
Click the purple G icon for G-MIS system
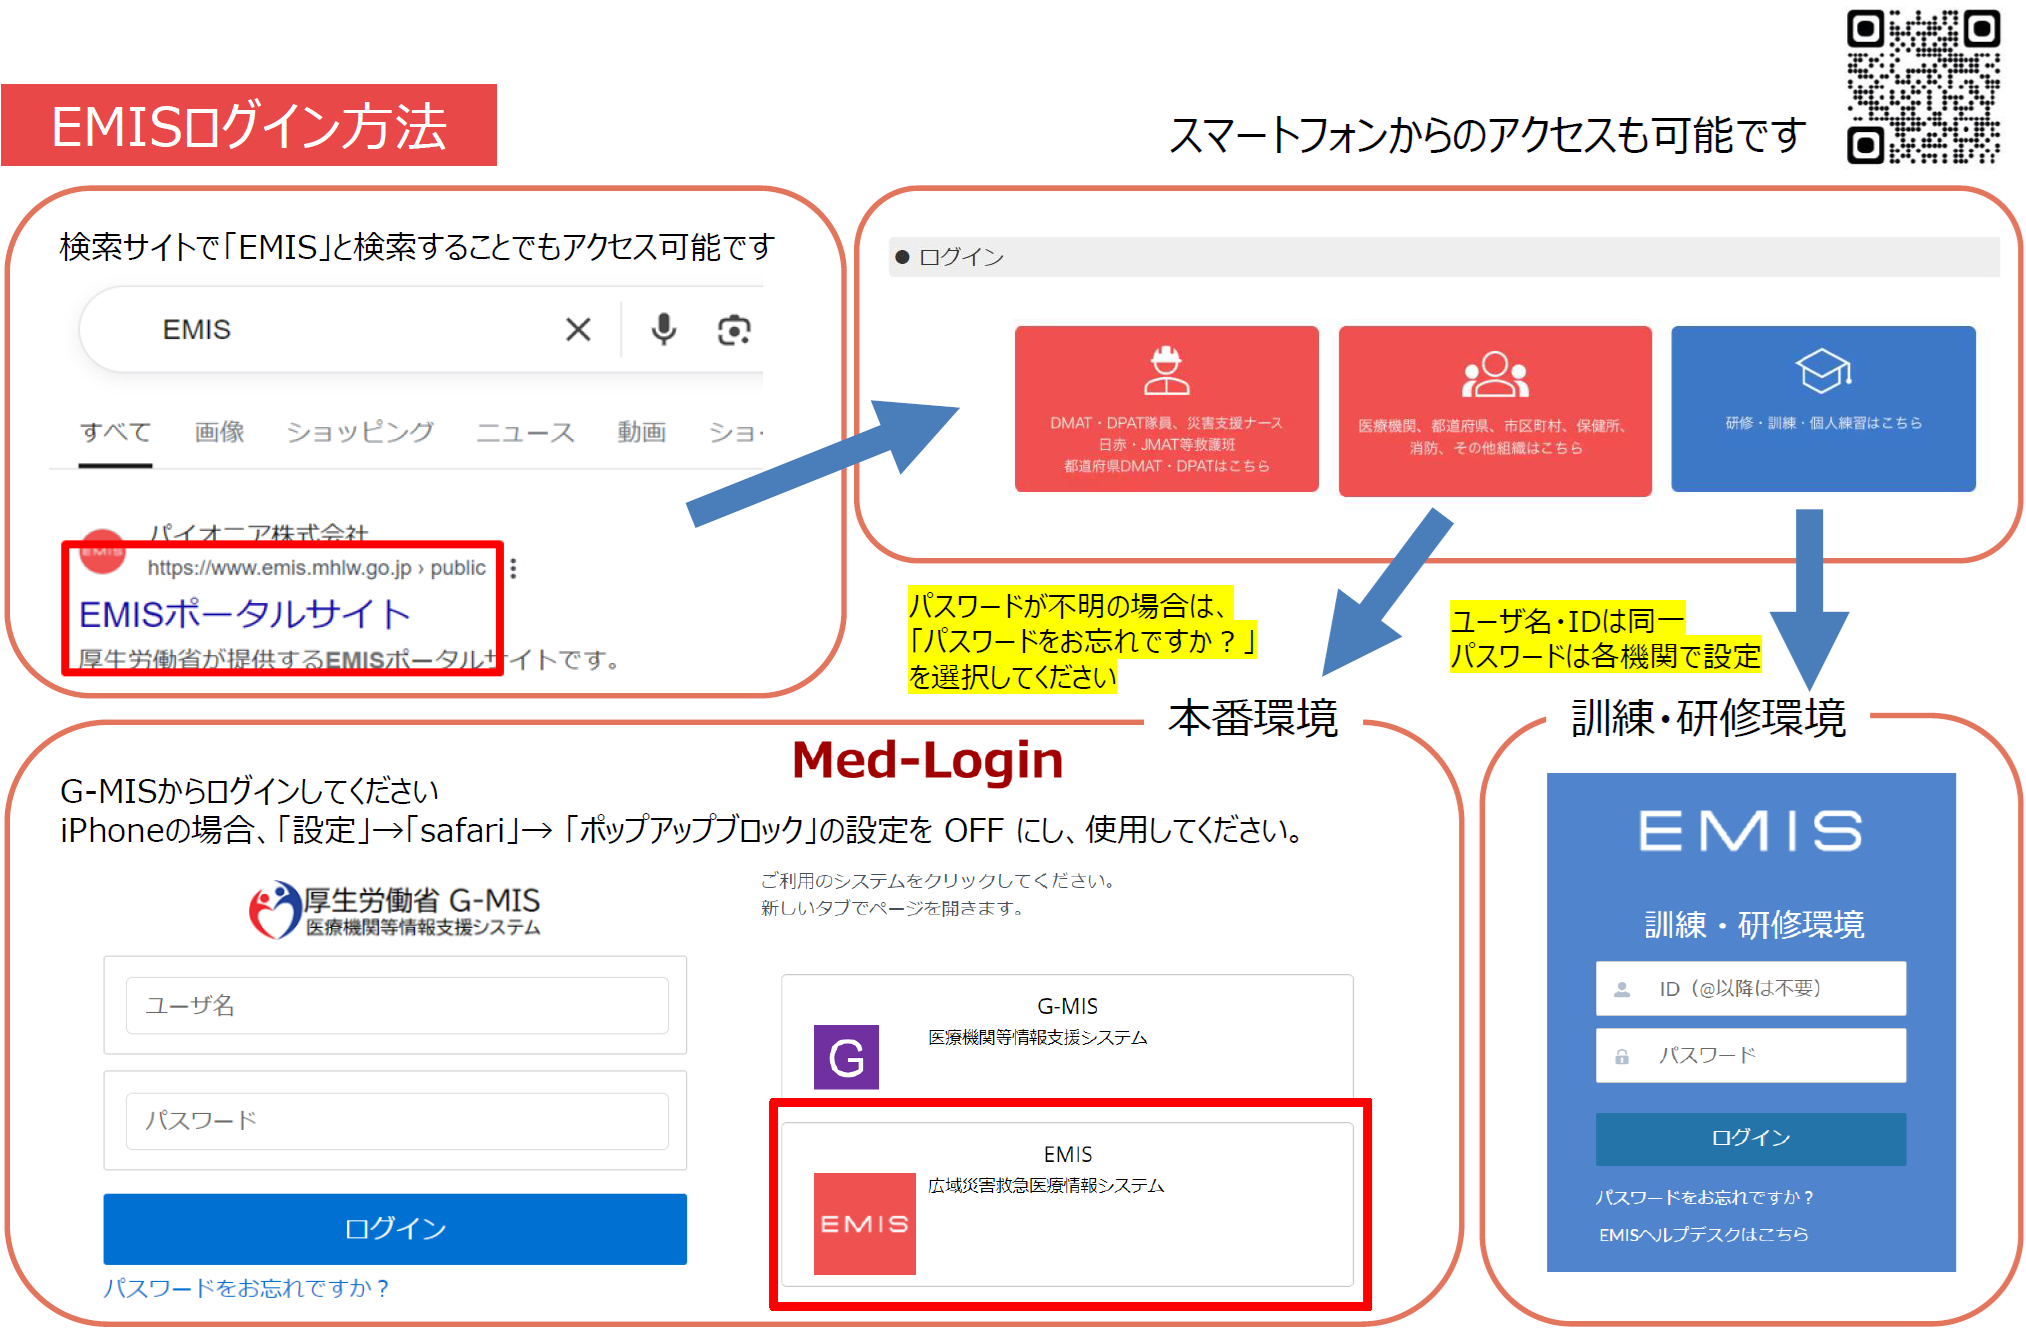pos(845,1057)
